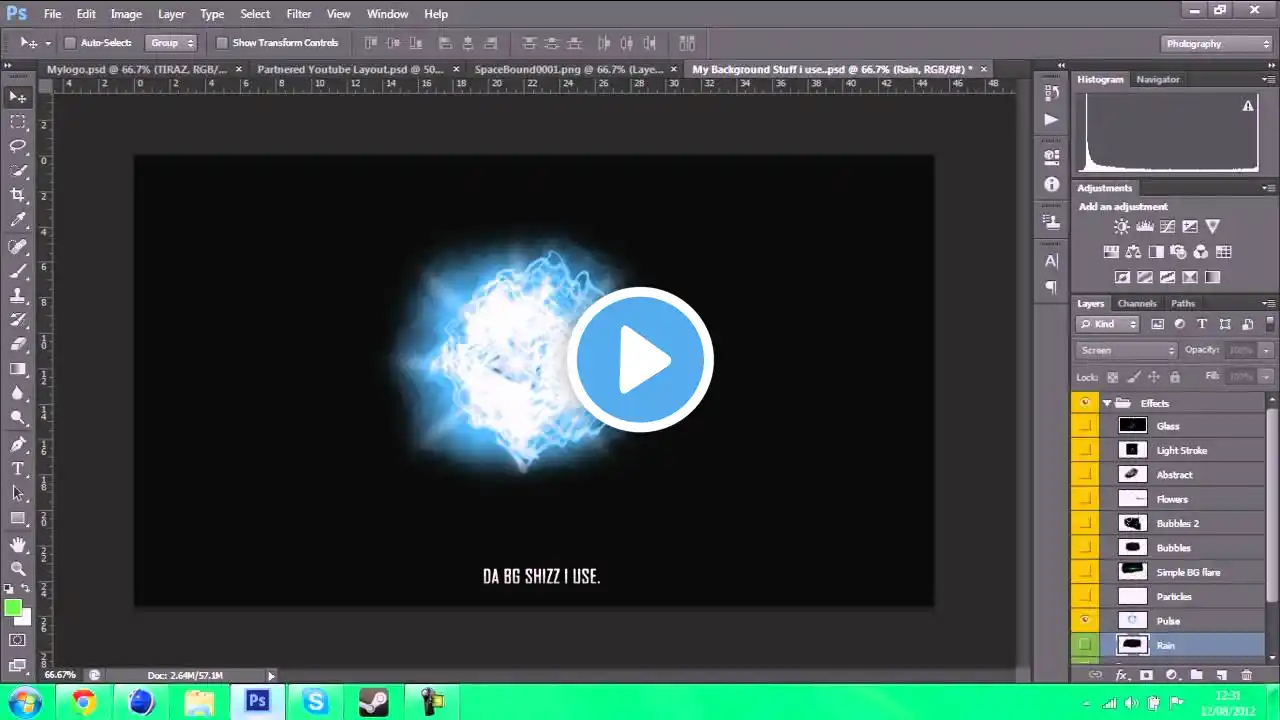
Task: Open the Screen blend mode dropdown
Action: point(1127,350)
